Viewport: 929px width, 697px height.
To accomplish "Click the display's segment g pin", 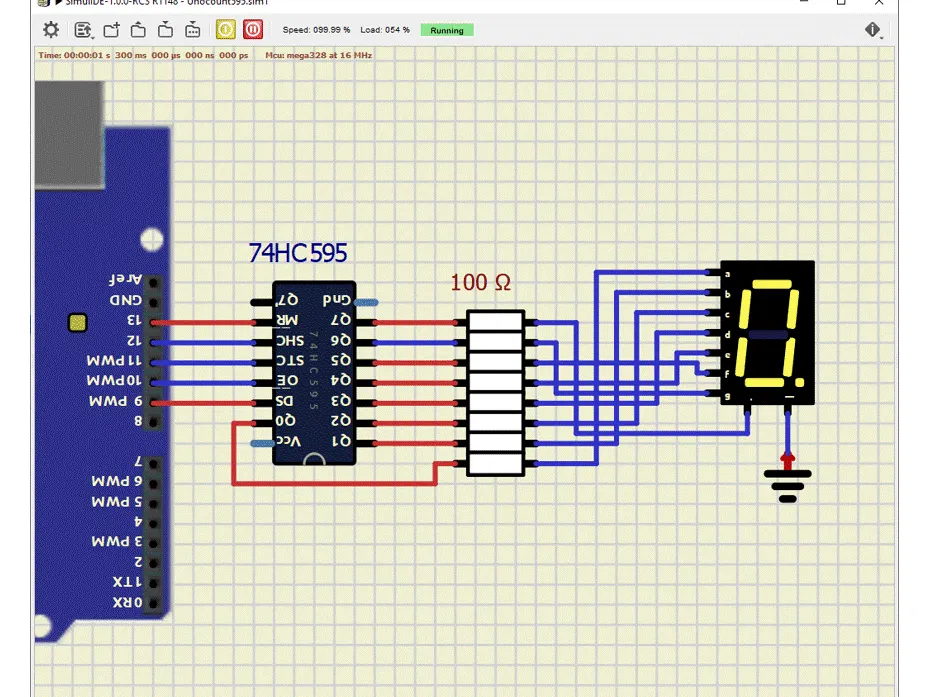I will [713, 394].
